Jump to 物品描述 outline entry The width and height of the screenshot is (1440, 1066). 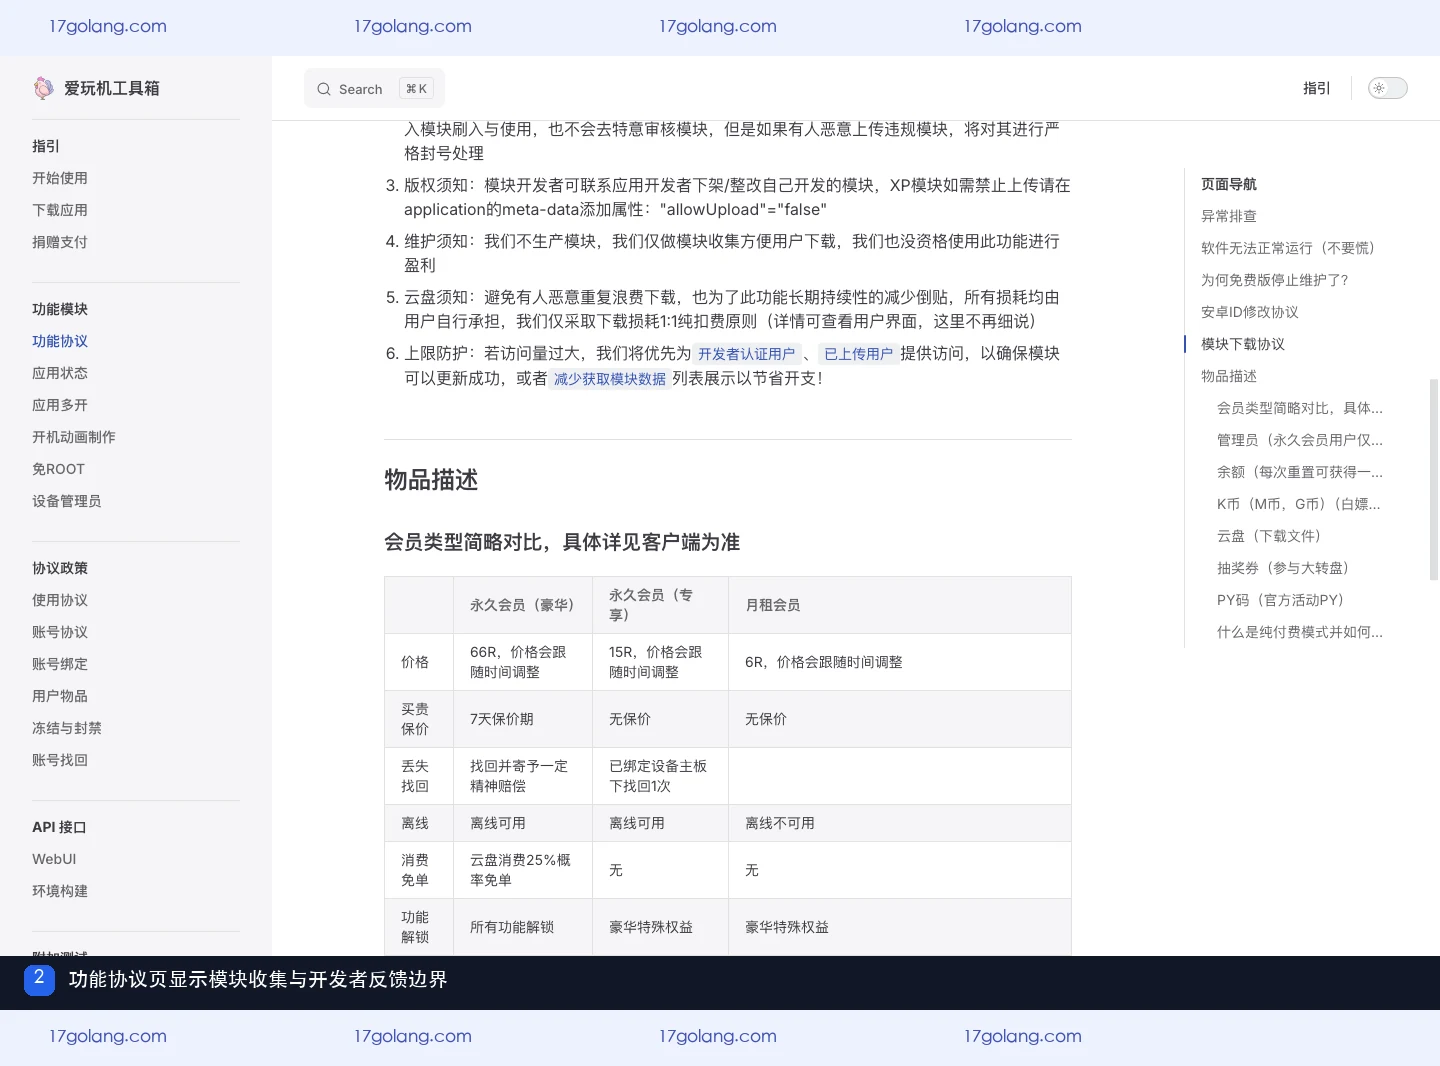tap(1229, 376)
